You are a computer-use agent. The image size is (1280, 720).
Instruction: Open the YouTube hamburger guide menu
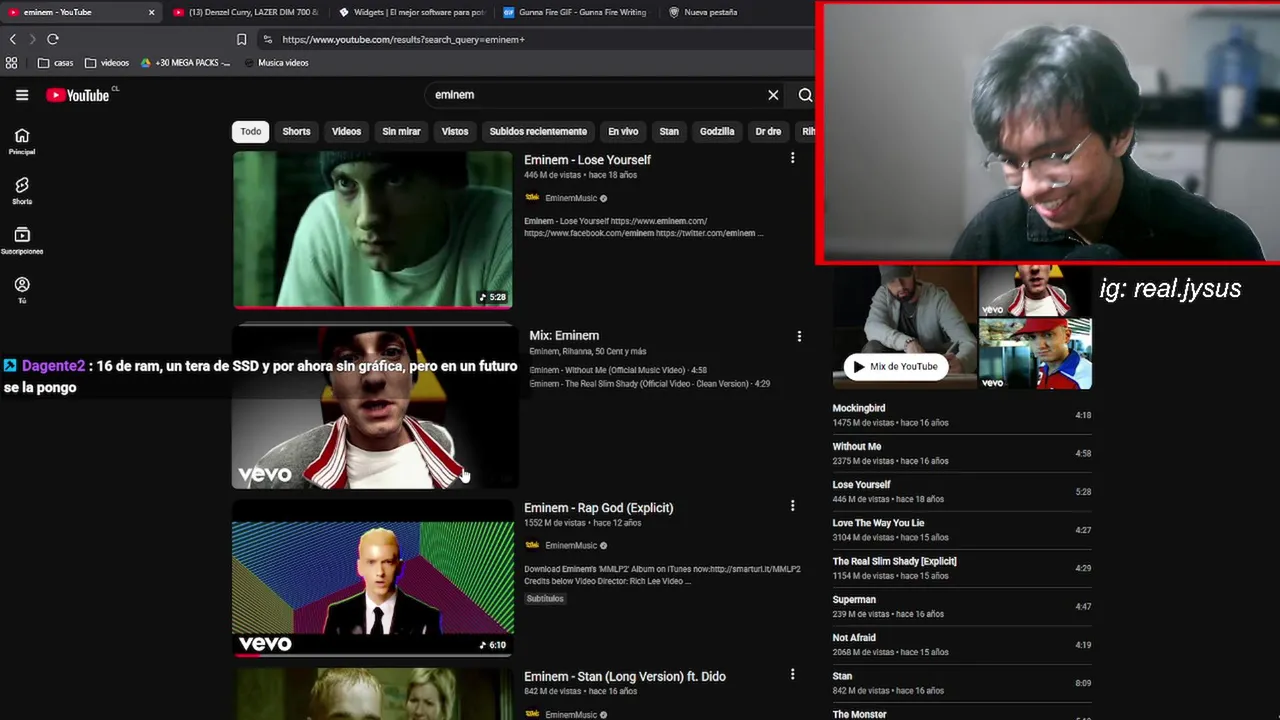click(22, 95)
